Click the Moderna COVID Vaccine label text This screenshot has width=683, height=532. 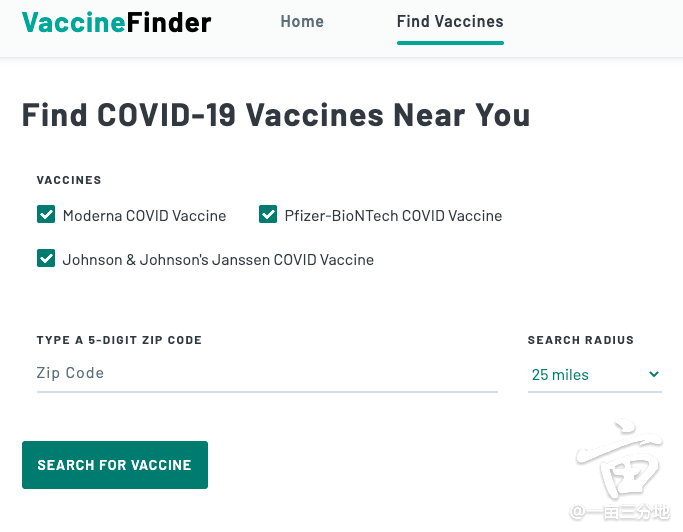tap(144, 216)
